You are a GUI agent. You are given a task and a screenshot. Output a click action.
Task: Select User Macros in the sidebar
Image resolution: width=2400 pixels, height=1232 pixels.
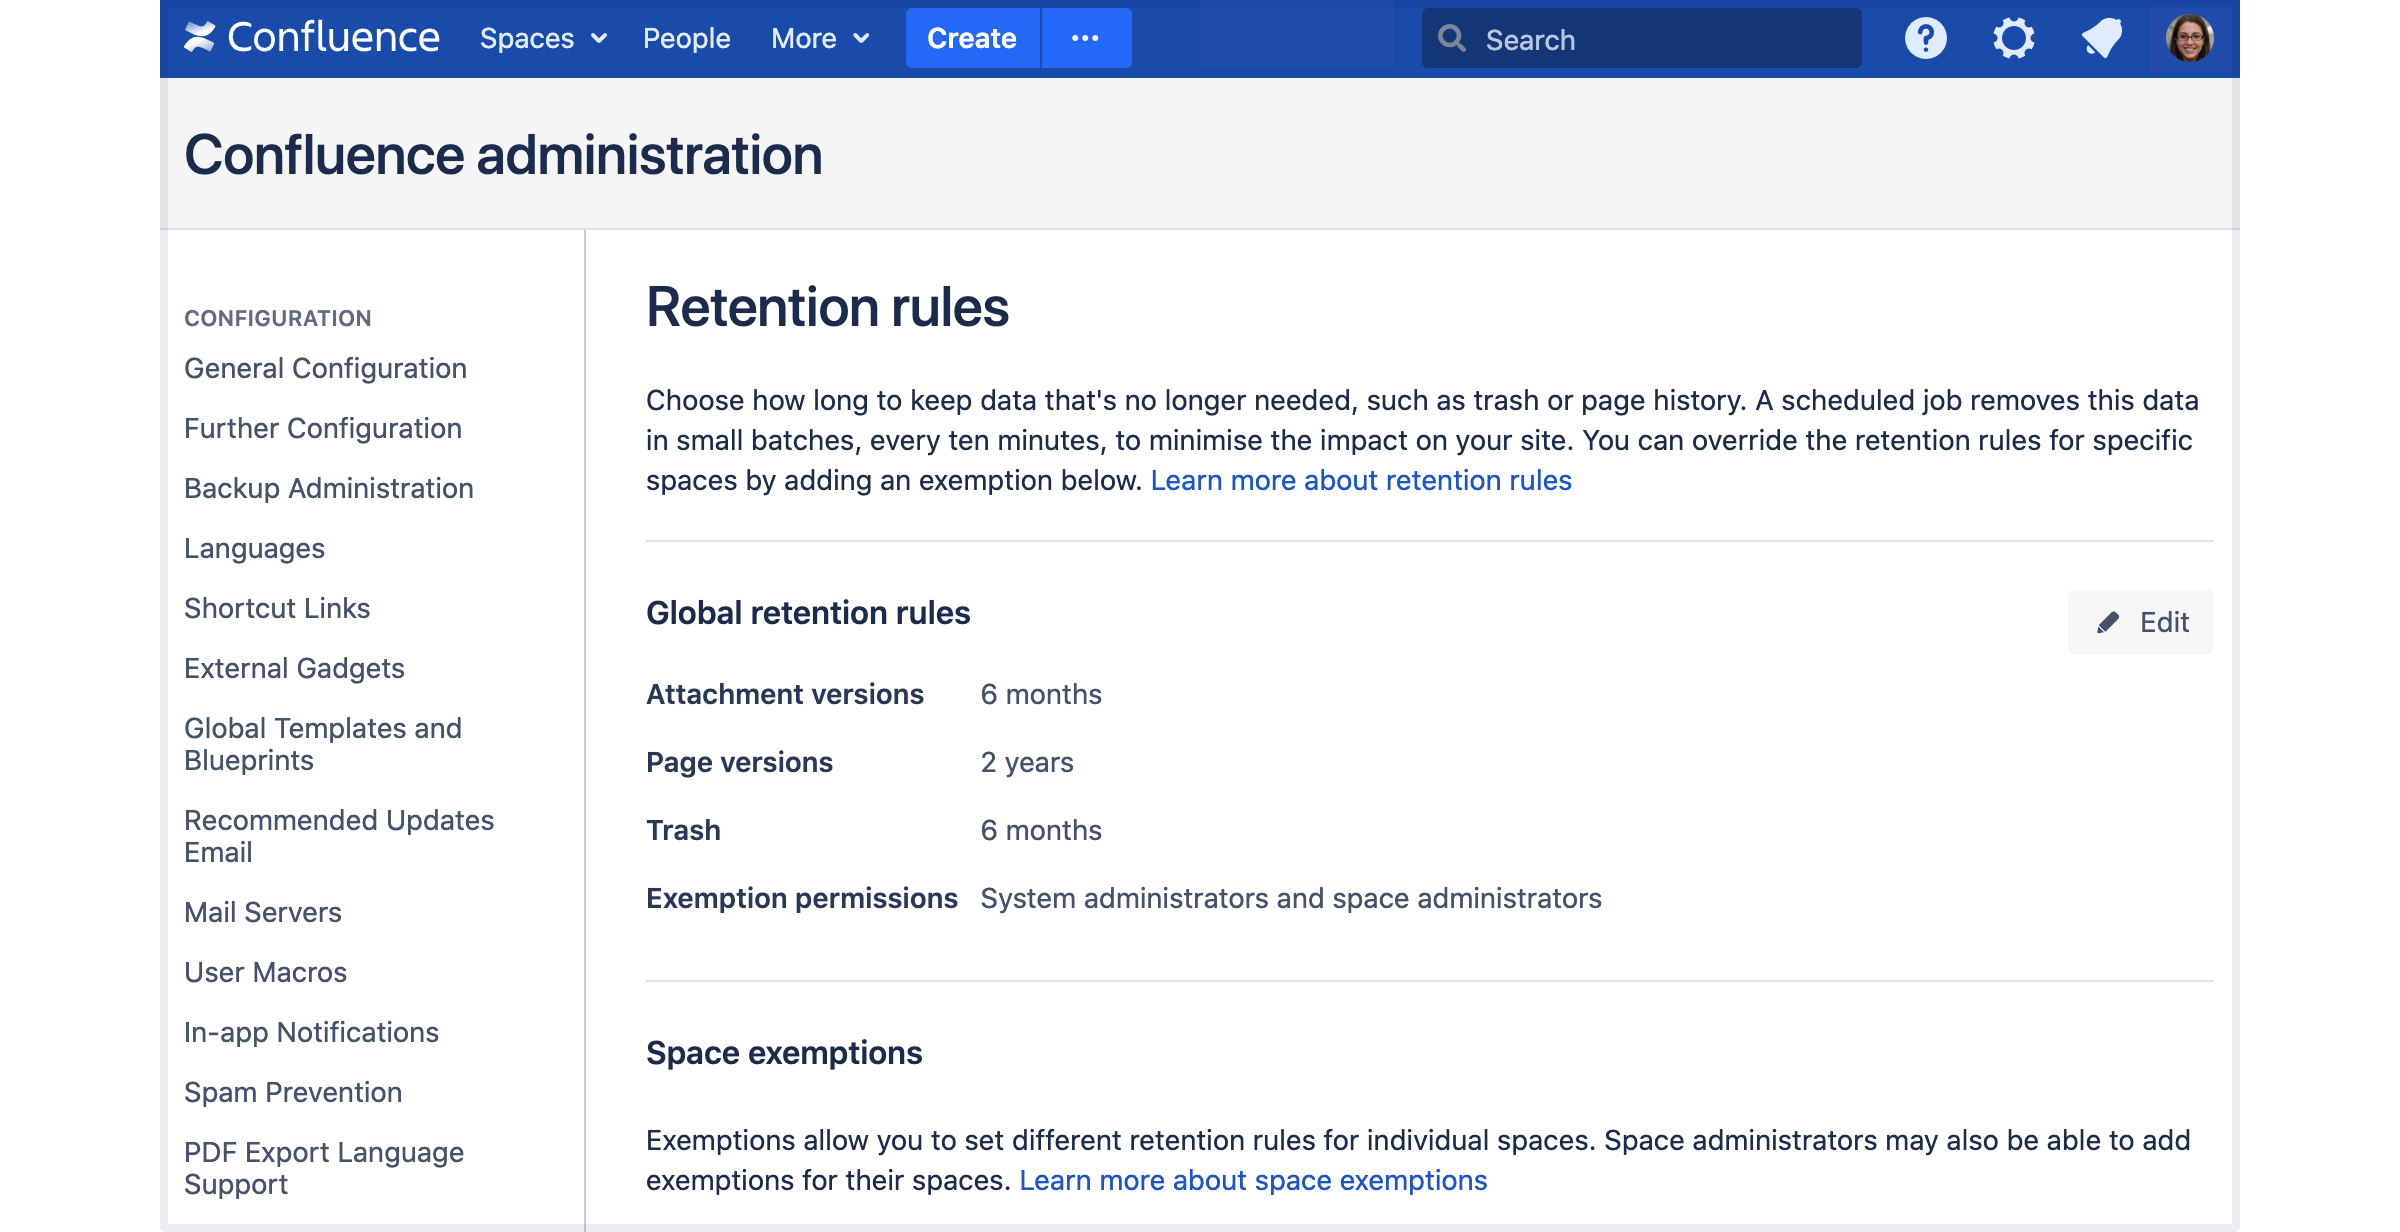pos(265,973)
